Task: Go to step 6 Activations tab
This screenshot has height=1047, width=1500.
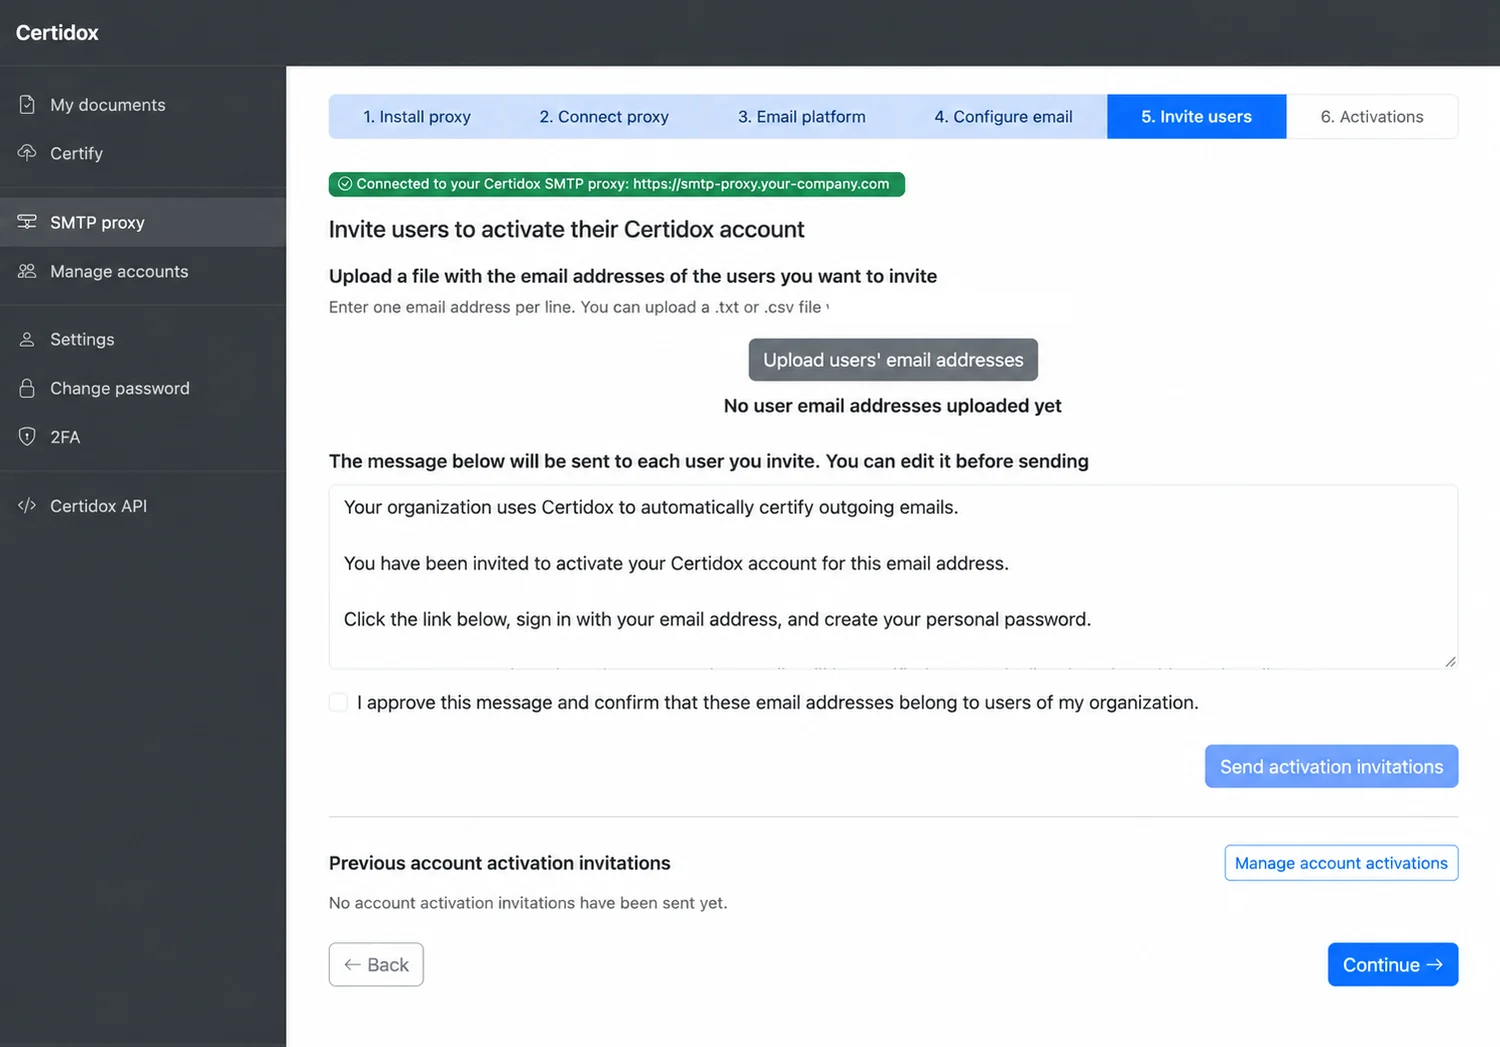Action: pyautogui.click(x=1372, y=116)
